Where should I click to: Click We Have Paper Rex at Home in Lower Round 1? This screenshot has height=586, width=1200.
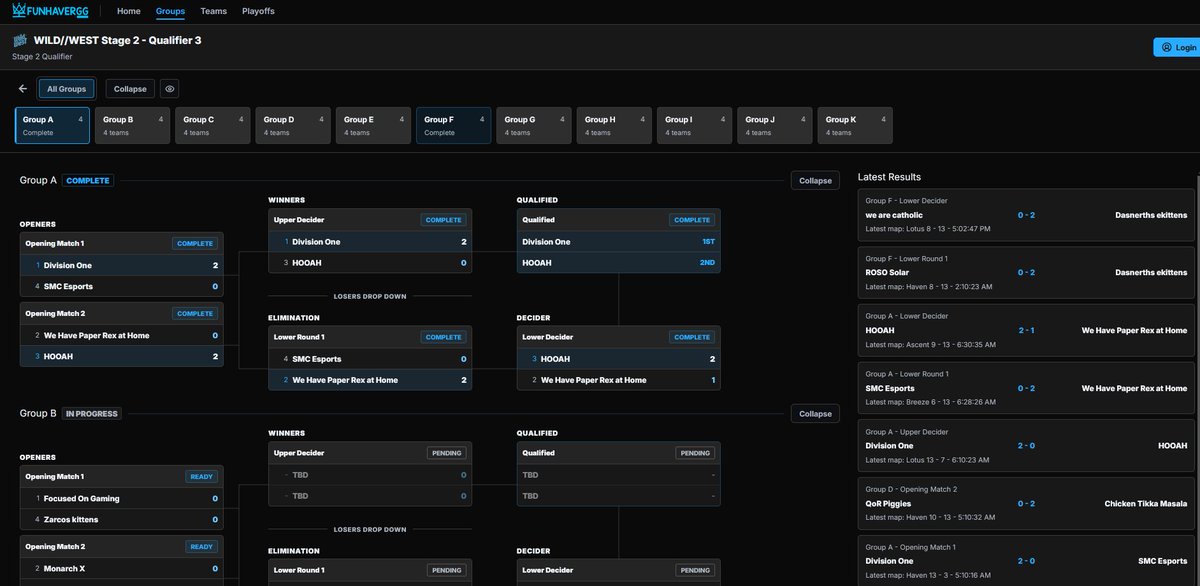pyautogui.click(x=370, y=380)
